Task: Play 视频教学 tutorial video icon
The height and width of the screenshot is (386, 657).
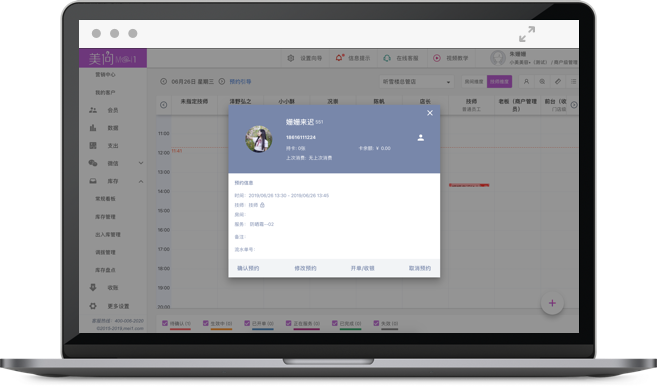Action: click(437, 58)
